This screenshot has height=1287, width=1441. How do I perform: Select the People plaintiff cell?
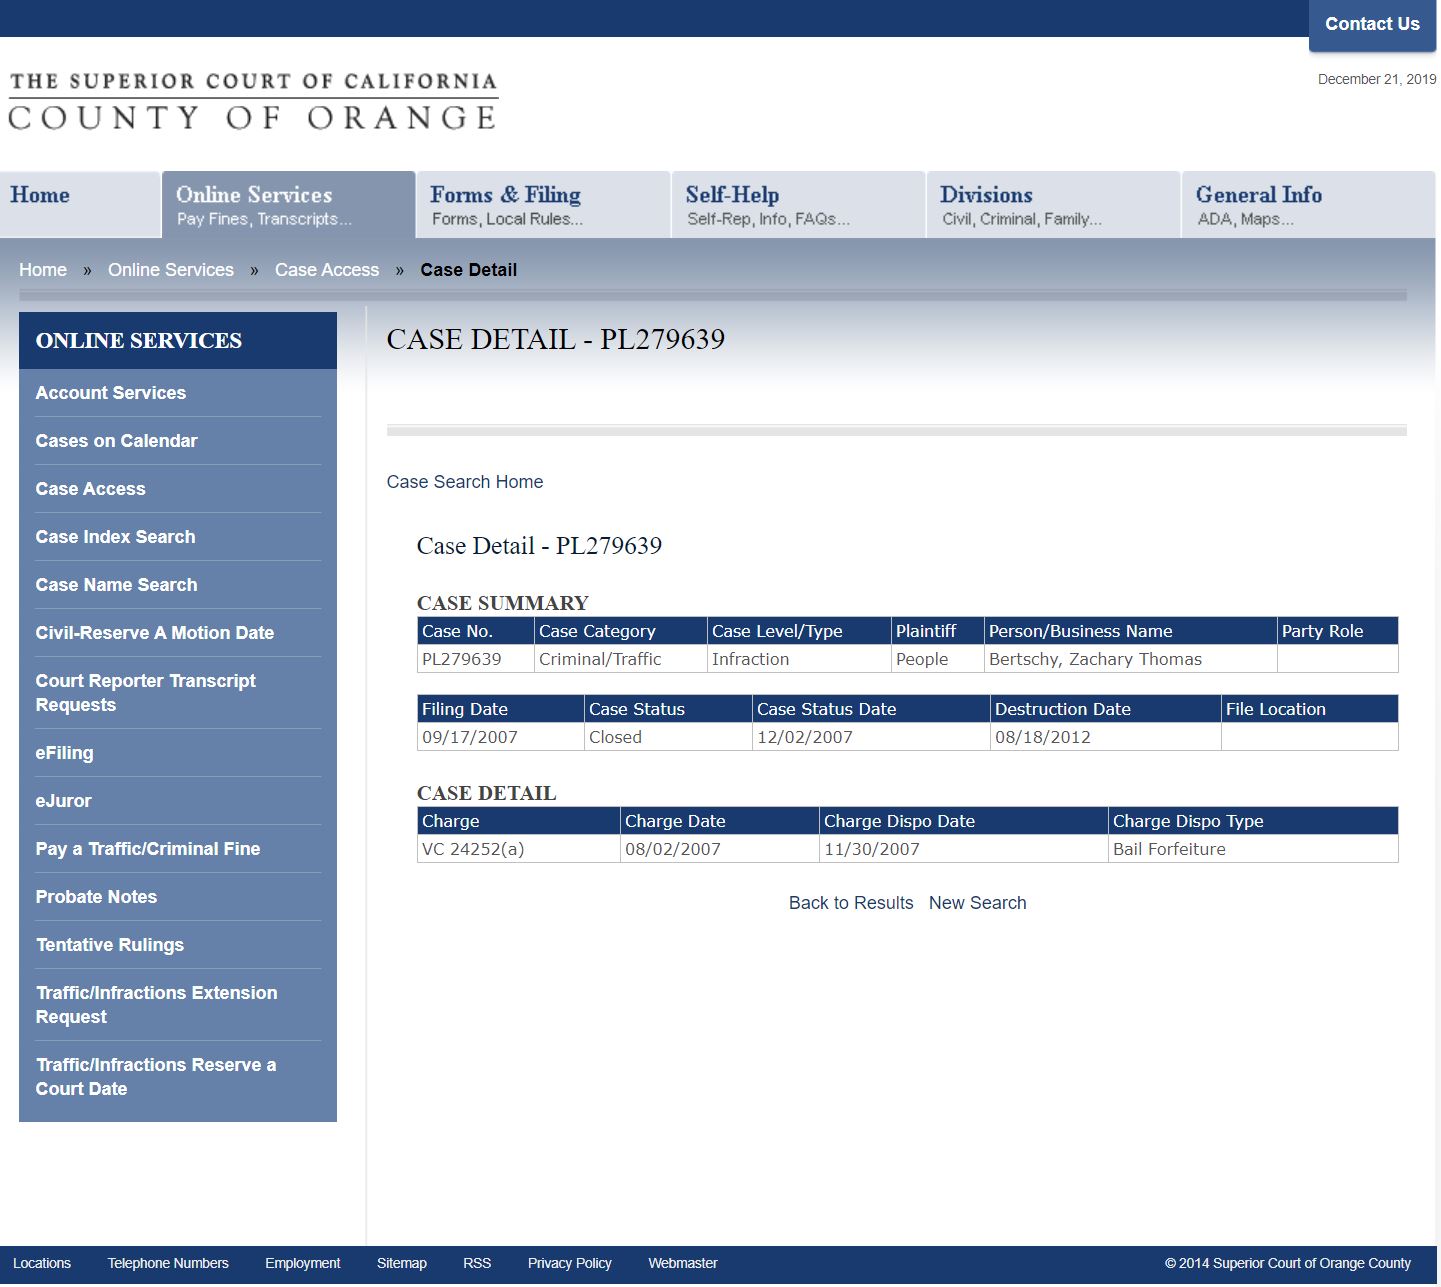(x=938, y=659)
